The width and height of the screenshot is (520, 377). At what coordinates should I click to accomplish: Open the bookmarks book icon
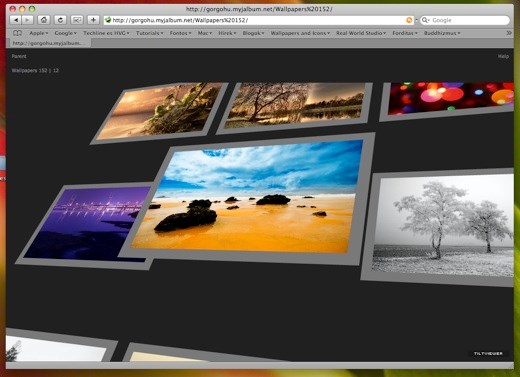[17, 33]
